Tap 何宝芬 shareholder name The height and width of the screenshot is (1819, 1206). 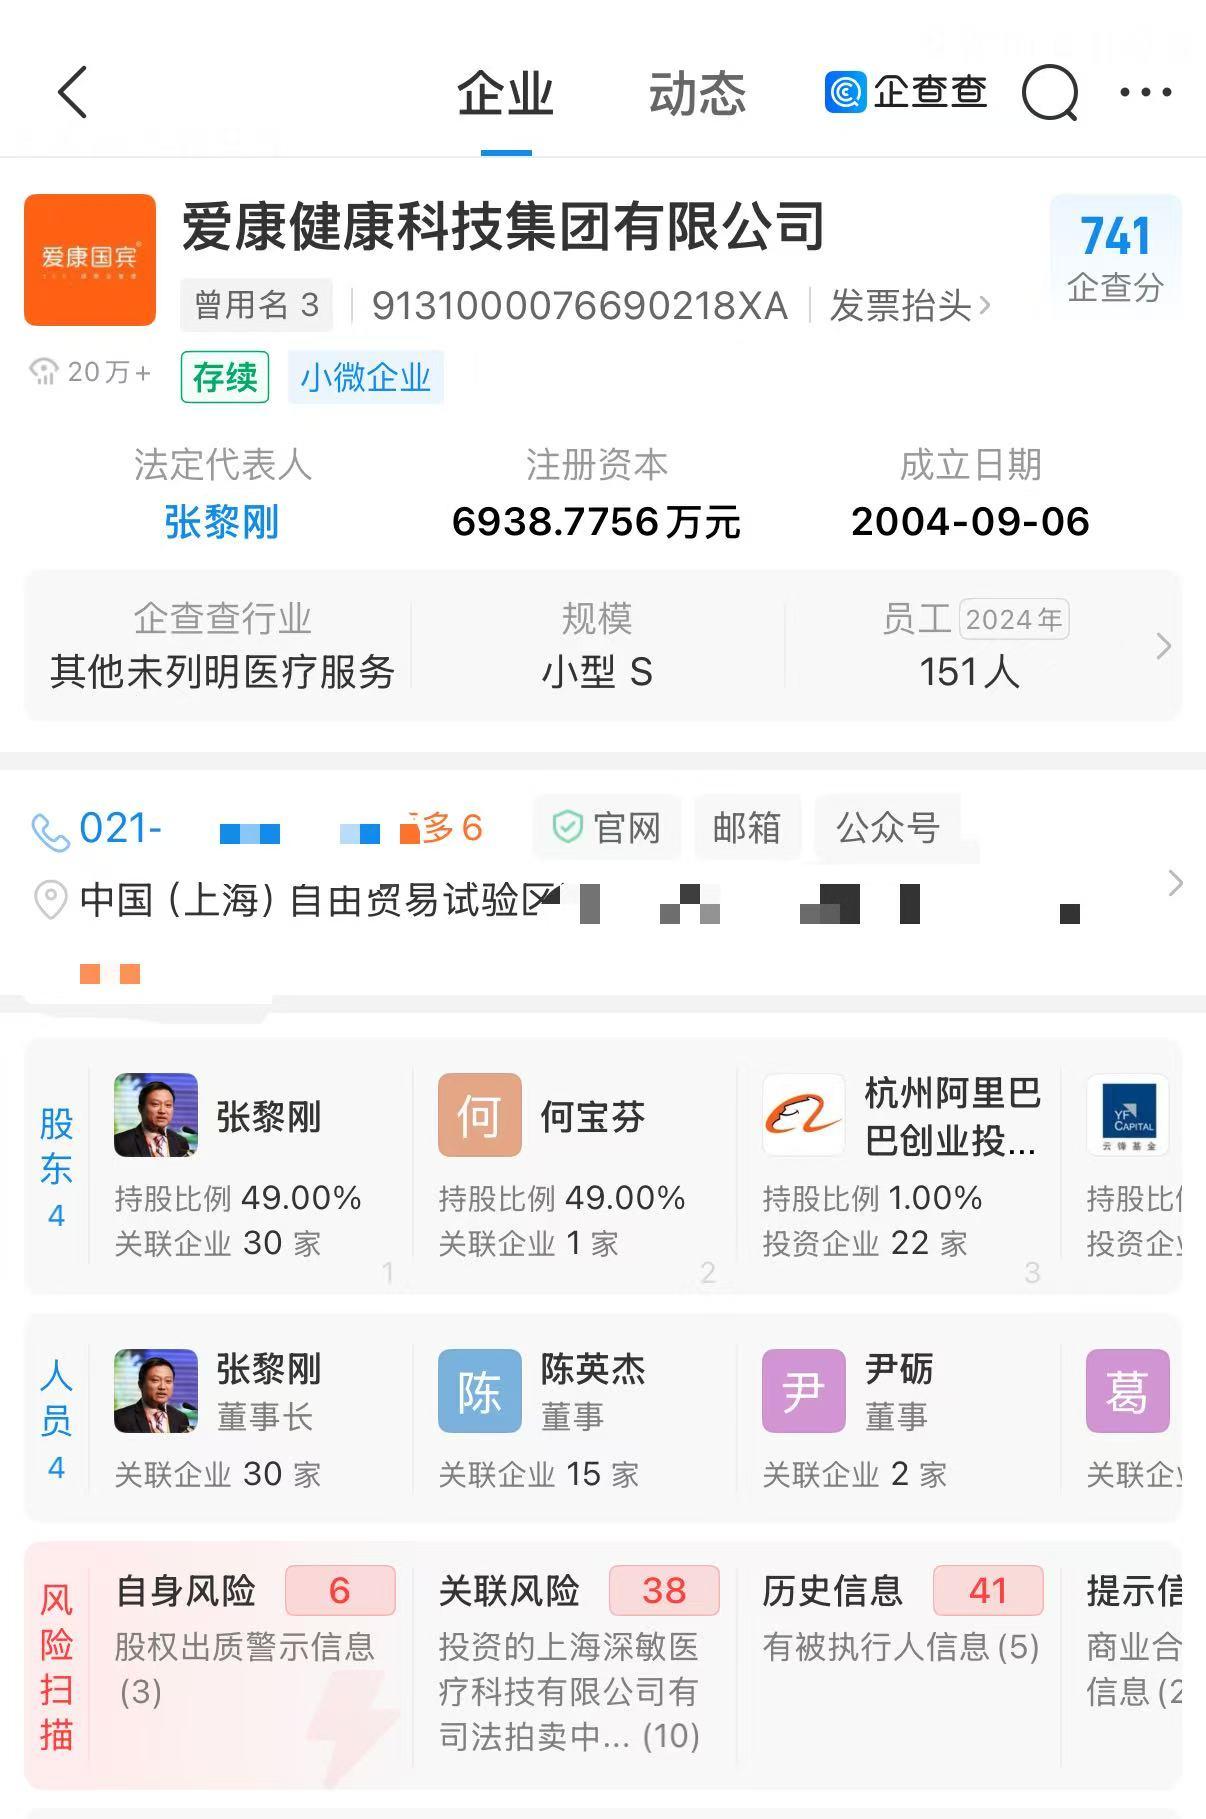[593, 1117]
